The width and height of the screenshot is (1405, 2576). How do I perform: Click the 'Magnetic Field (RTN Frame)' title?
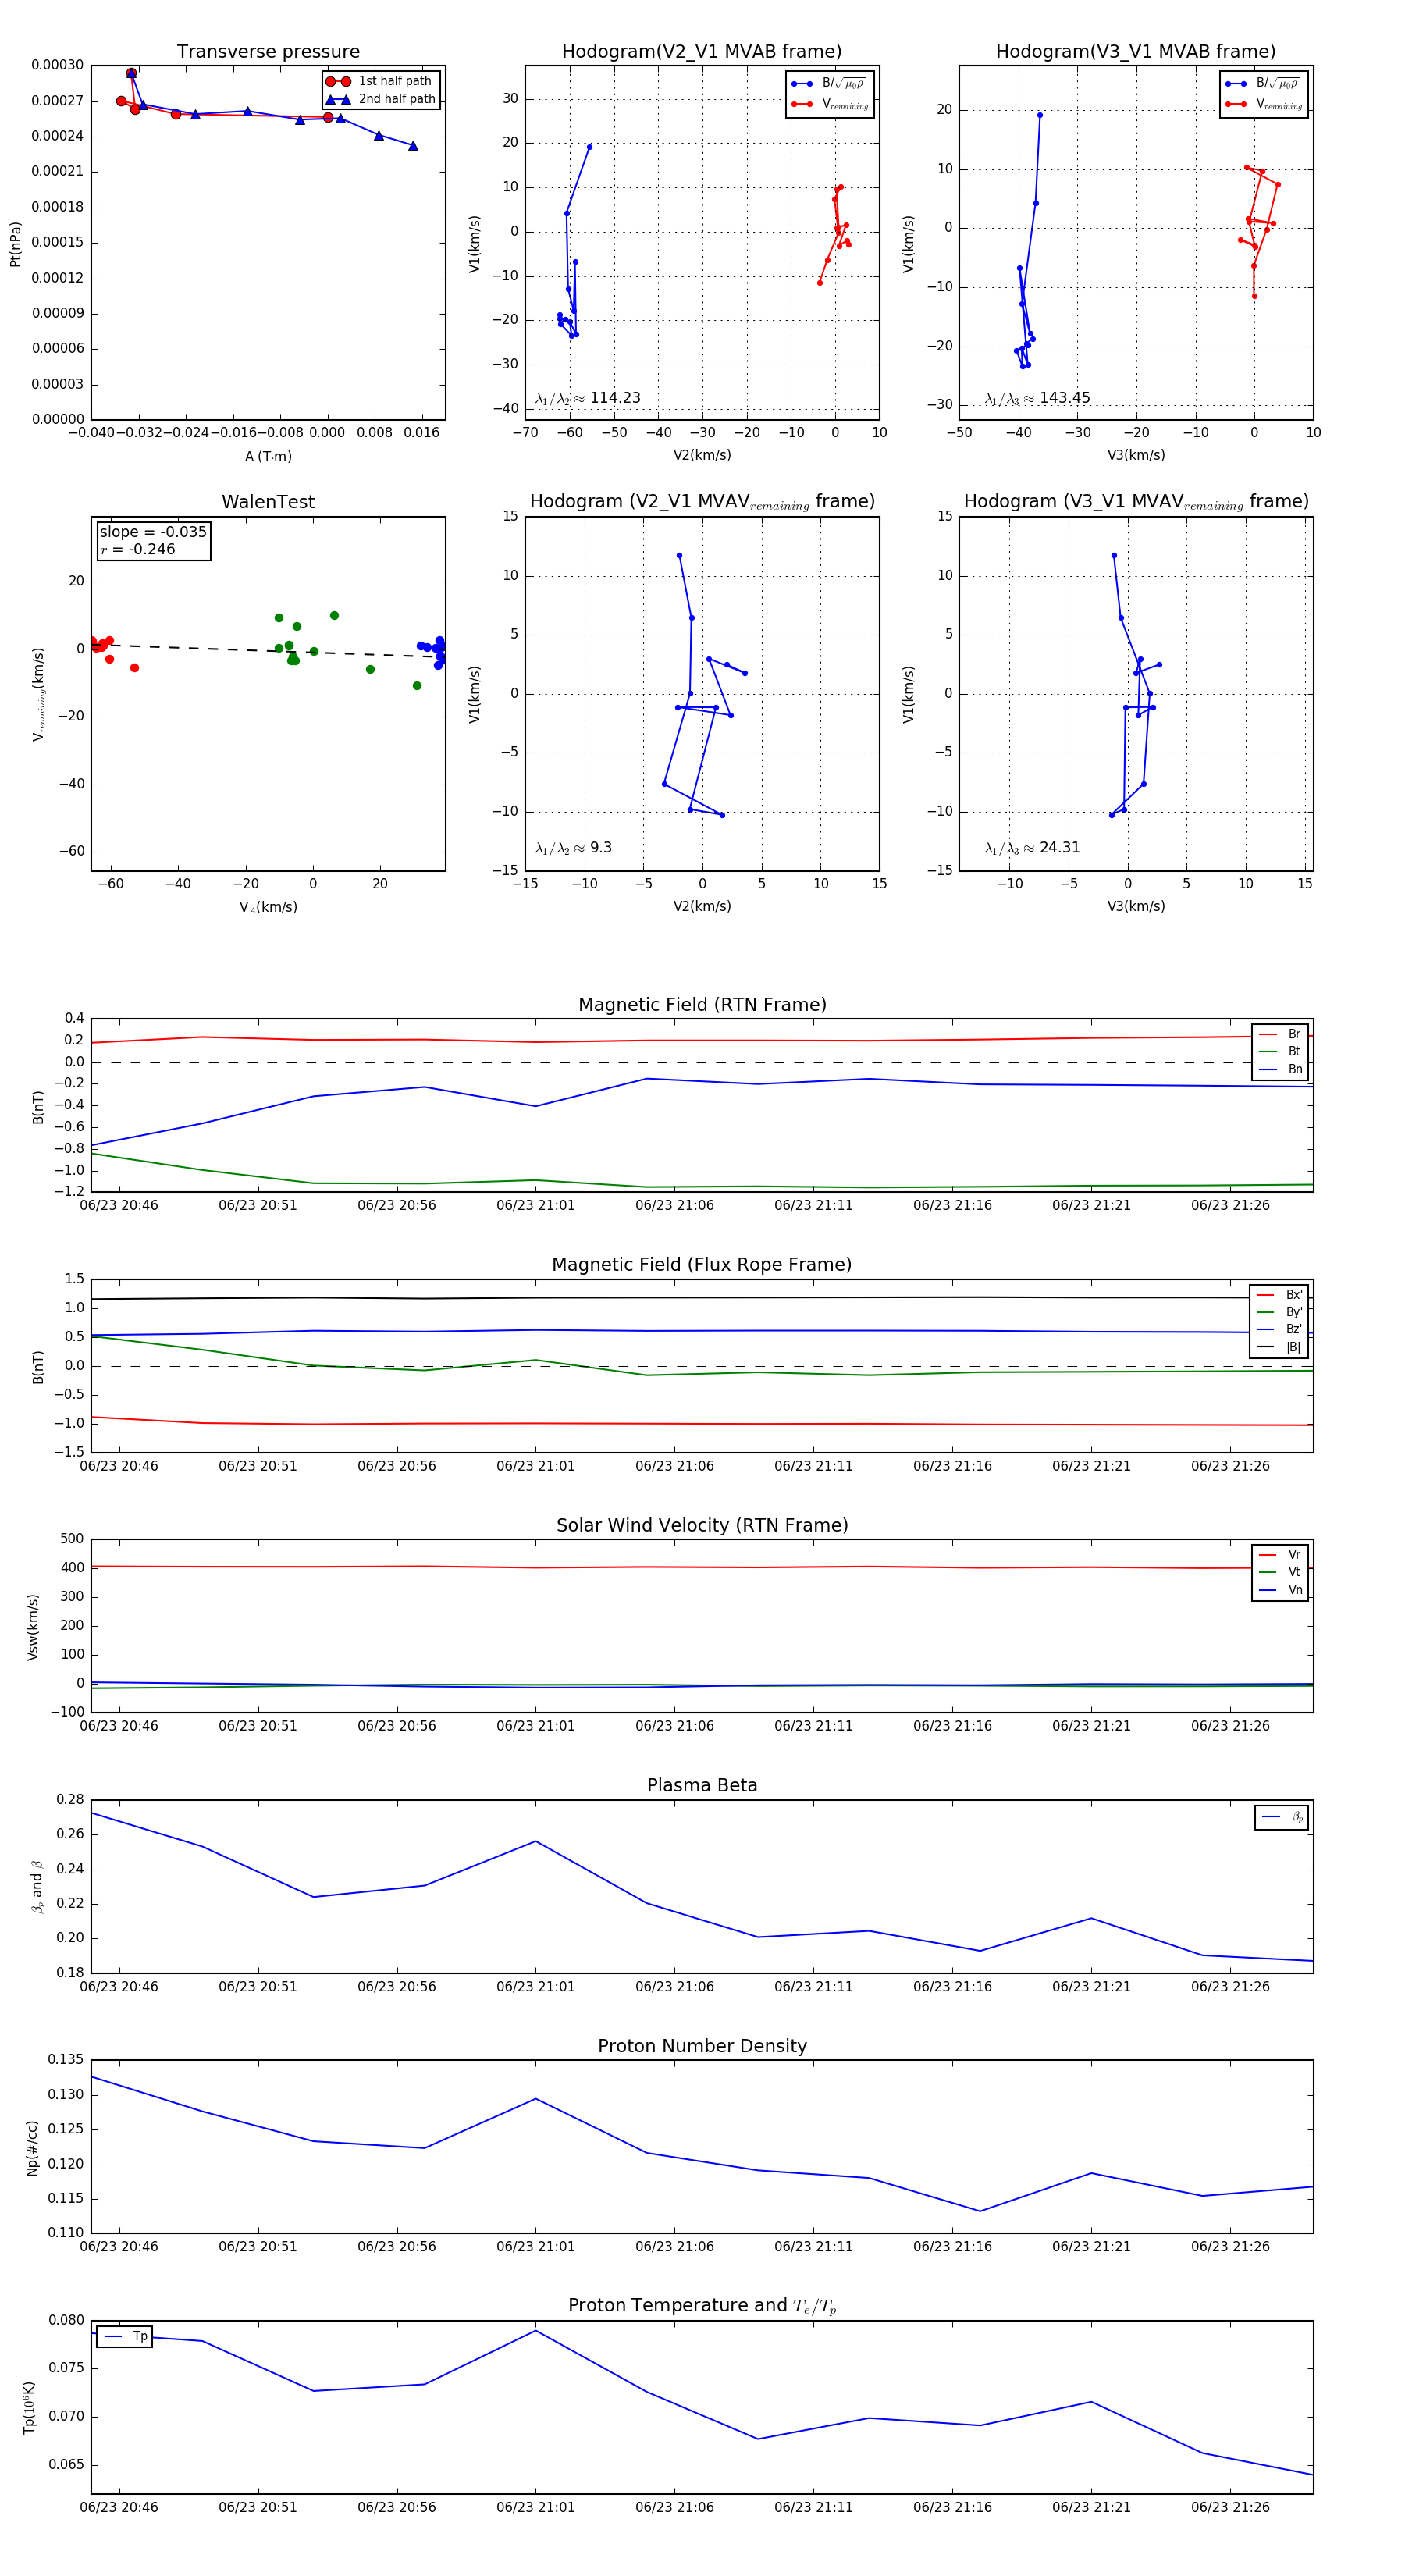tap(702, 1005)
